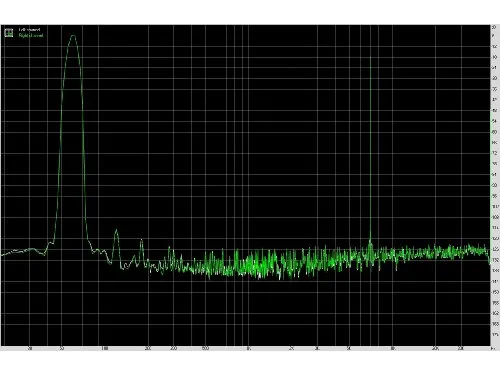Click the 20k frequency axis label
The image size is (500, 375).
tap(436, 349)
